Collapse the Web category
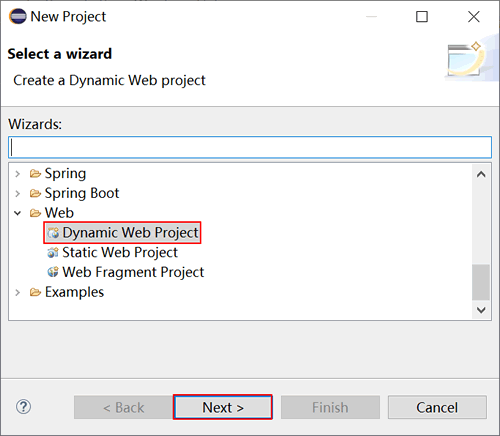Viewport: 500px width, 436px height. pos(18,213)
